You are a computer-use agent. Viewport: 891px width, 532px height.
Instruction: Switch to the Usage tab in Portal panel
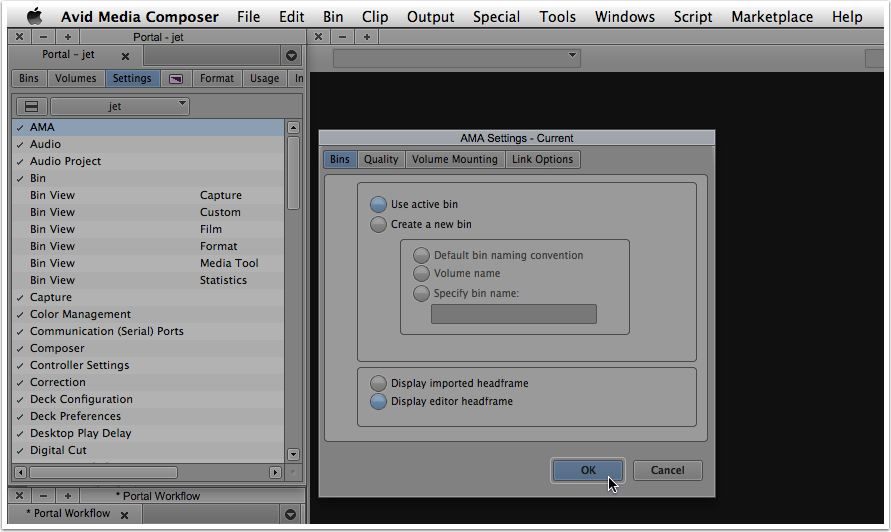coord(265,78)
